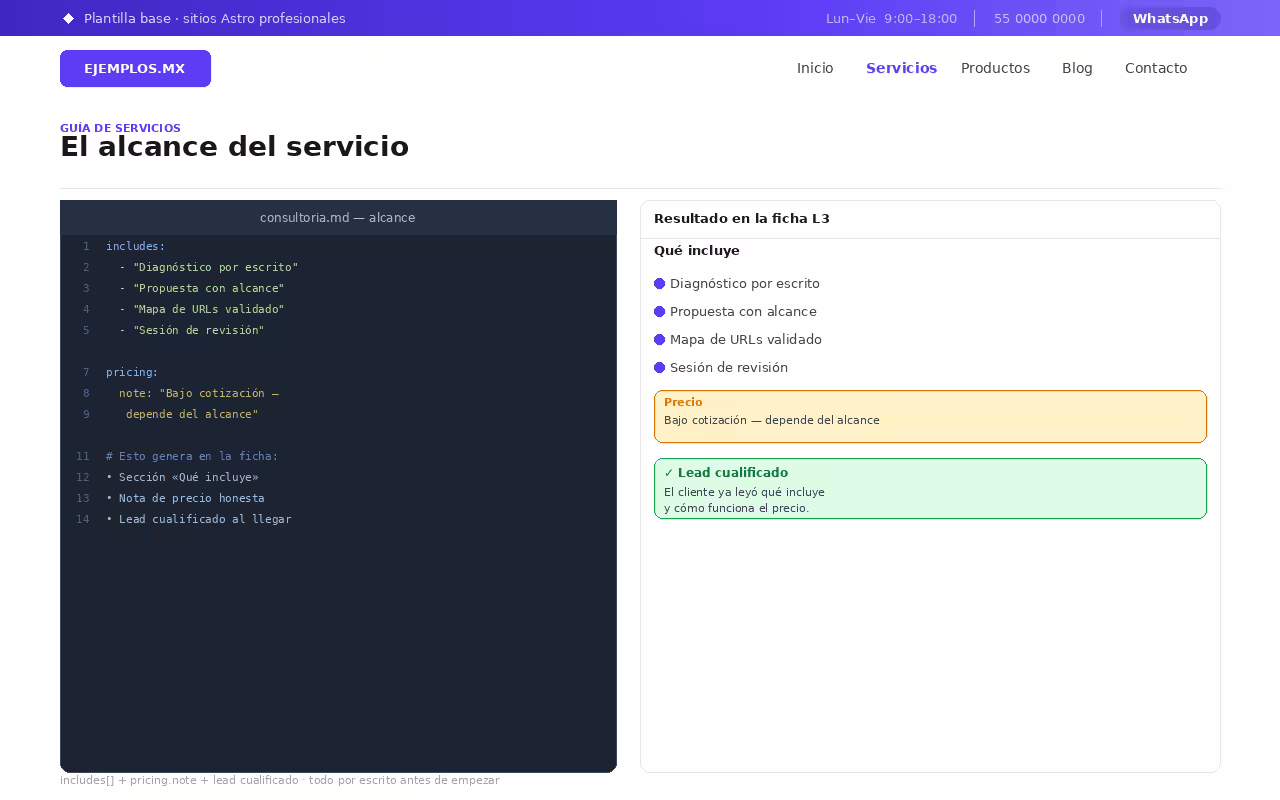This screenshot has width=1280, height=800.
Task: Click phone number 55 0000 0000
Action: pyautogui.click(x=1039, y=18)
